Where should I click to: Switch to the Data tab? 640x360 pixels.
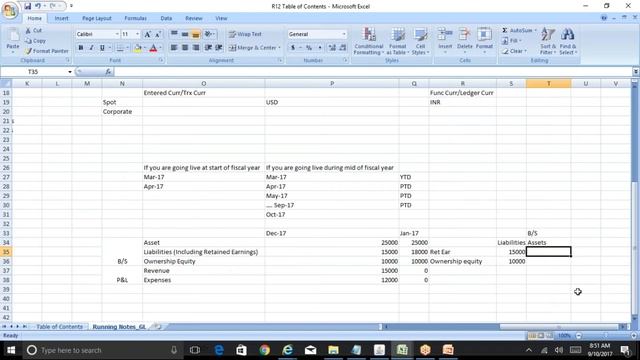click(166, 18)
